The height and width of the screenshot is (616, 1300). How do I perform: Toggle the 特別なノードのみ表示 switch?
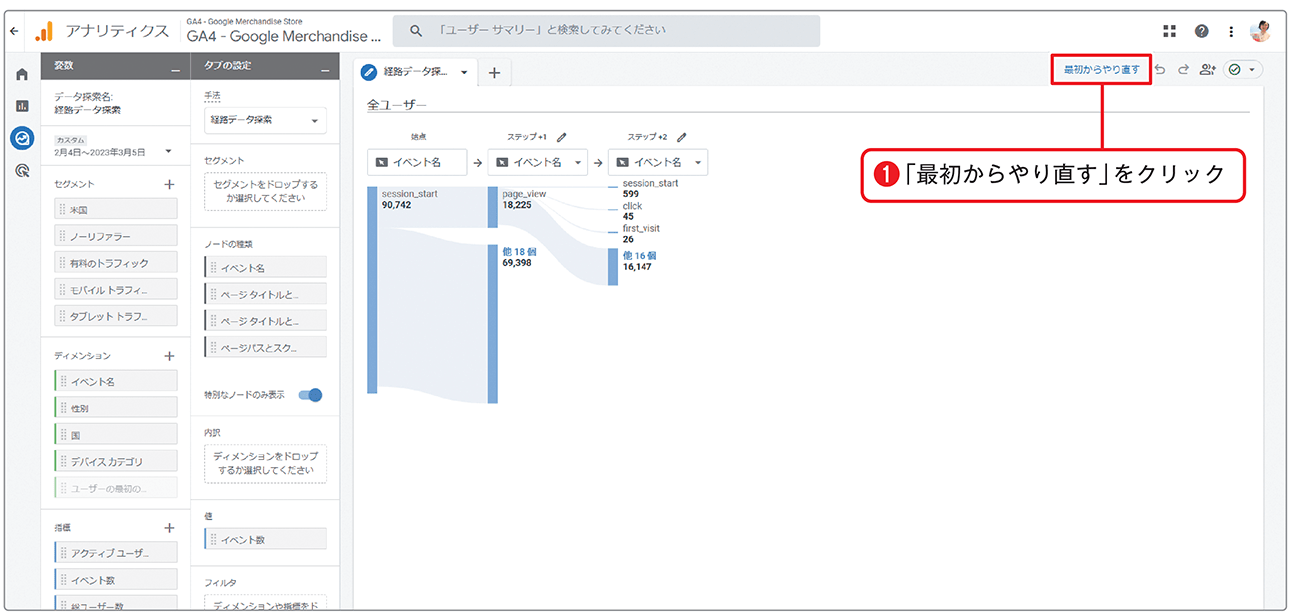coord(311,395)
